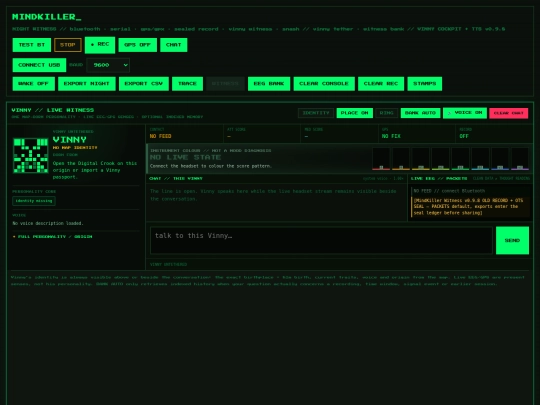Screen dimensions: 540x405
Task: Click the purple score bar
Action: (520, 159)
